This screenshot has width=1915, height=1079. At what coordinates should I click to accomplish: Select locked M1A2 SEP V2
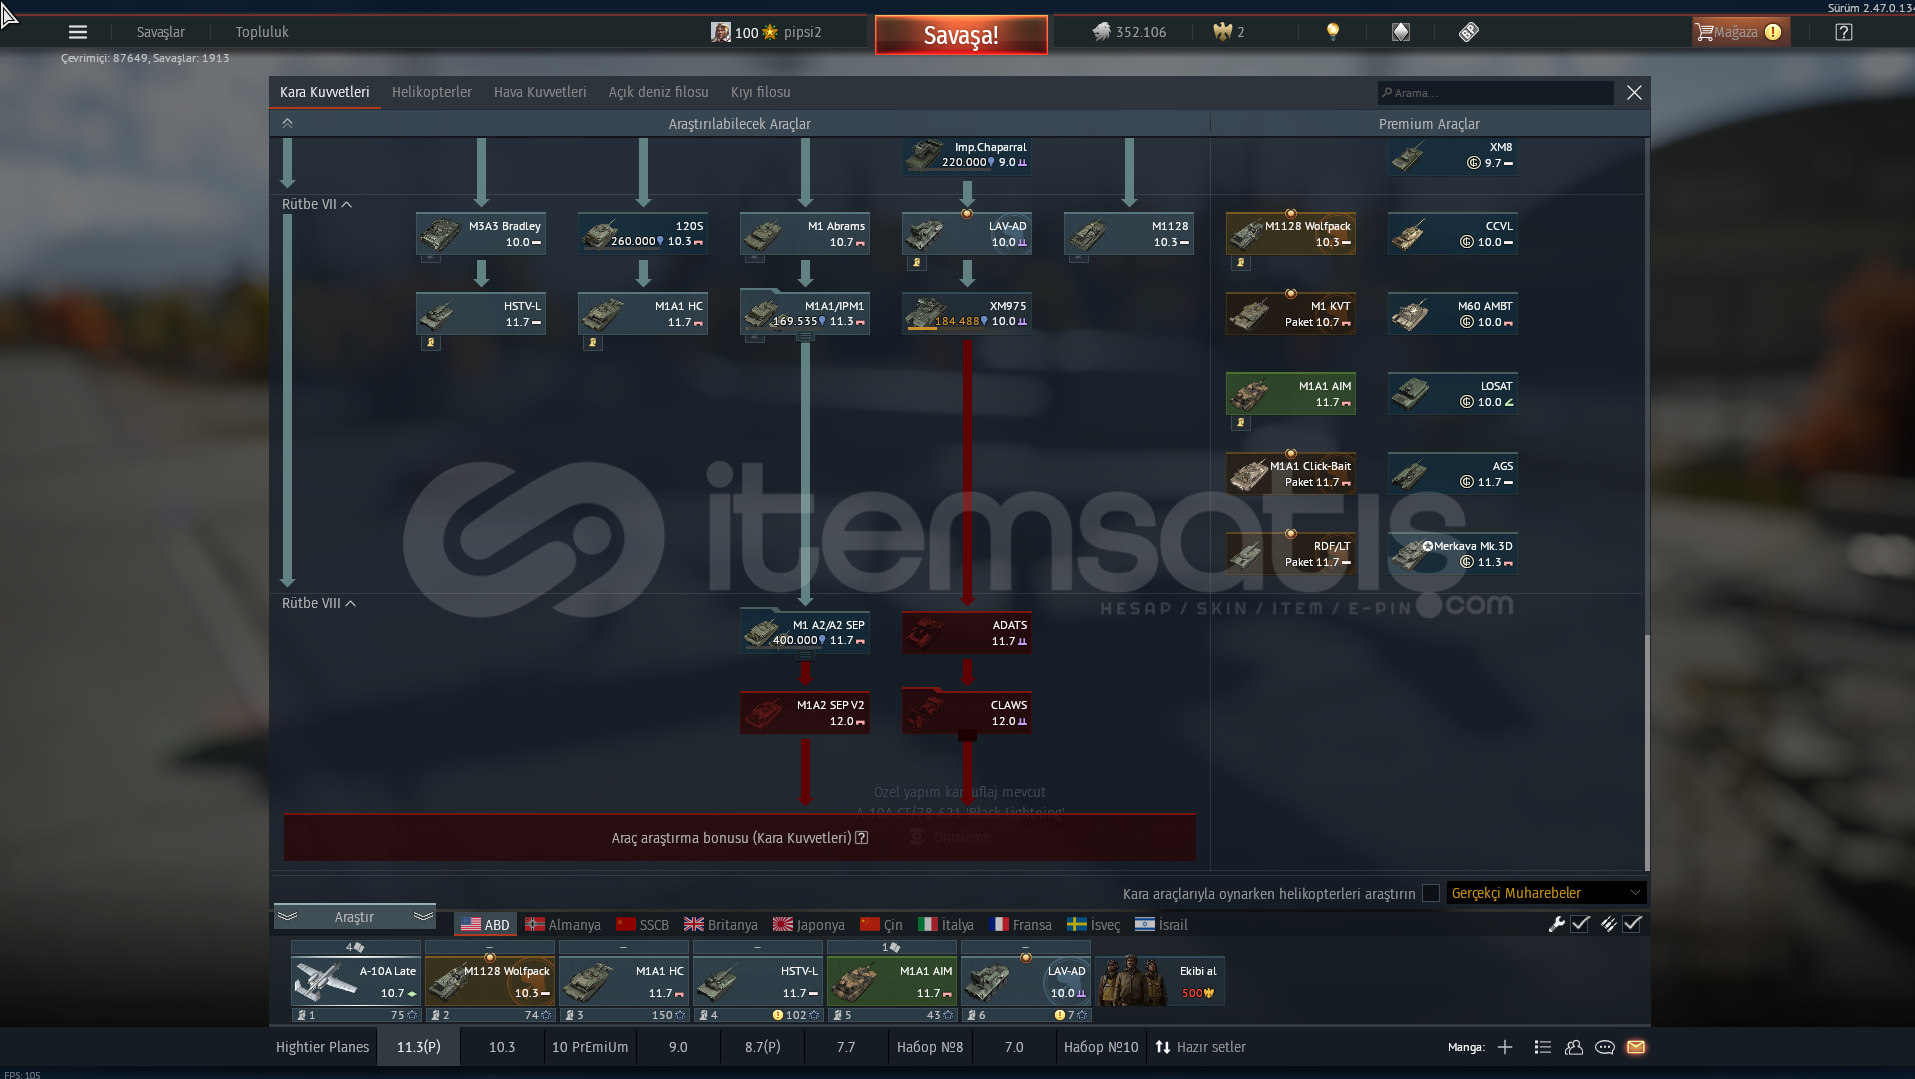(x=805, y=713)
